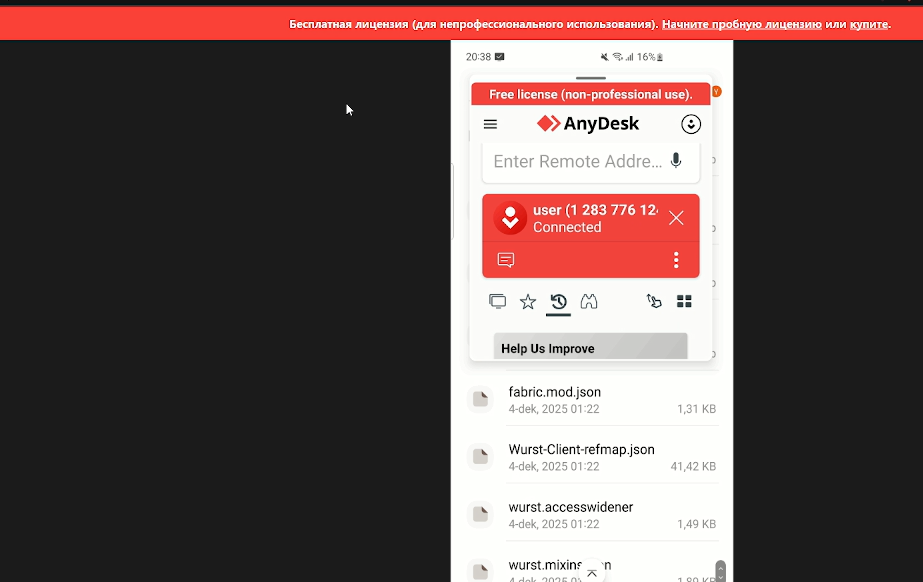Open the discovered devices binoculars tab
Image resolution: width=923 pixels, height=582 pixels.
click(589, 301)
